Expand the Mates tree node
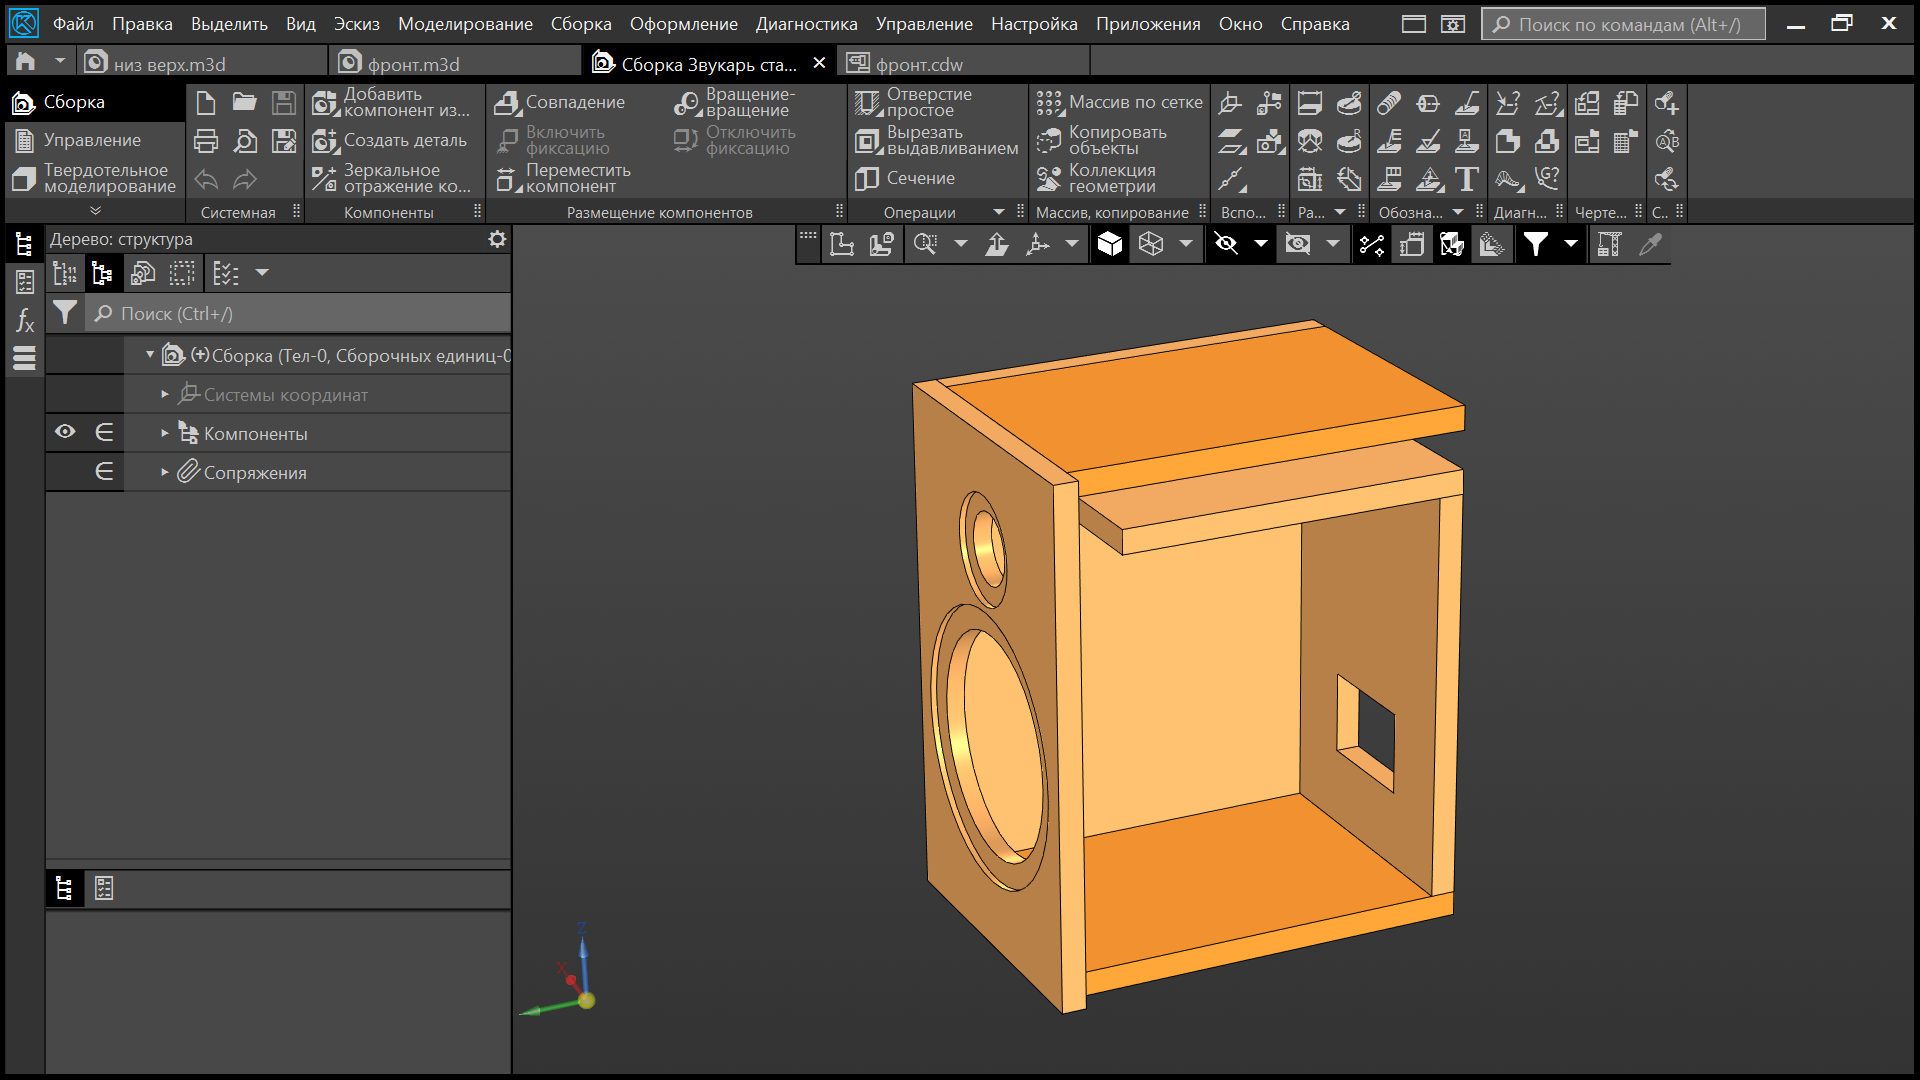Viewport: 1920px width, 1080px height. tap(165, 472)
